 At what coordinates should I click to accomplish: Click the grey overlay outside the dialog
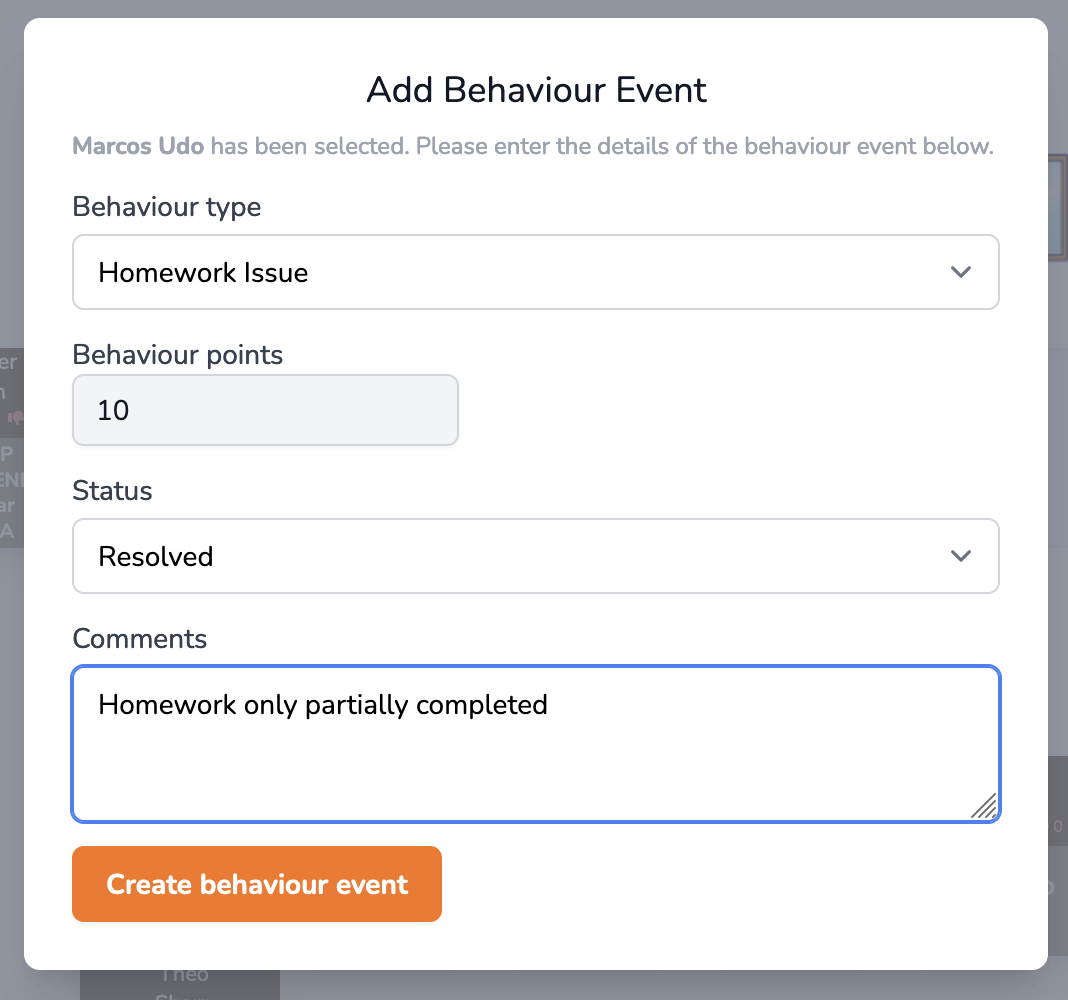(1058, 500)
